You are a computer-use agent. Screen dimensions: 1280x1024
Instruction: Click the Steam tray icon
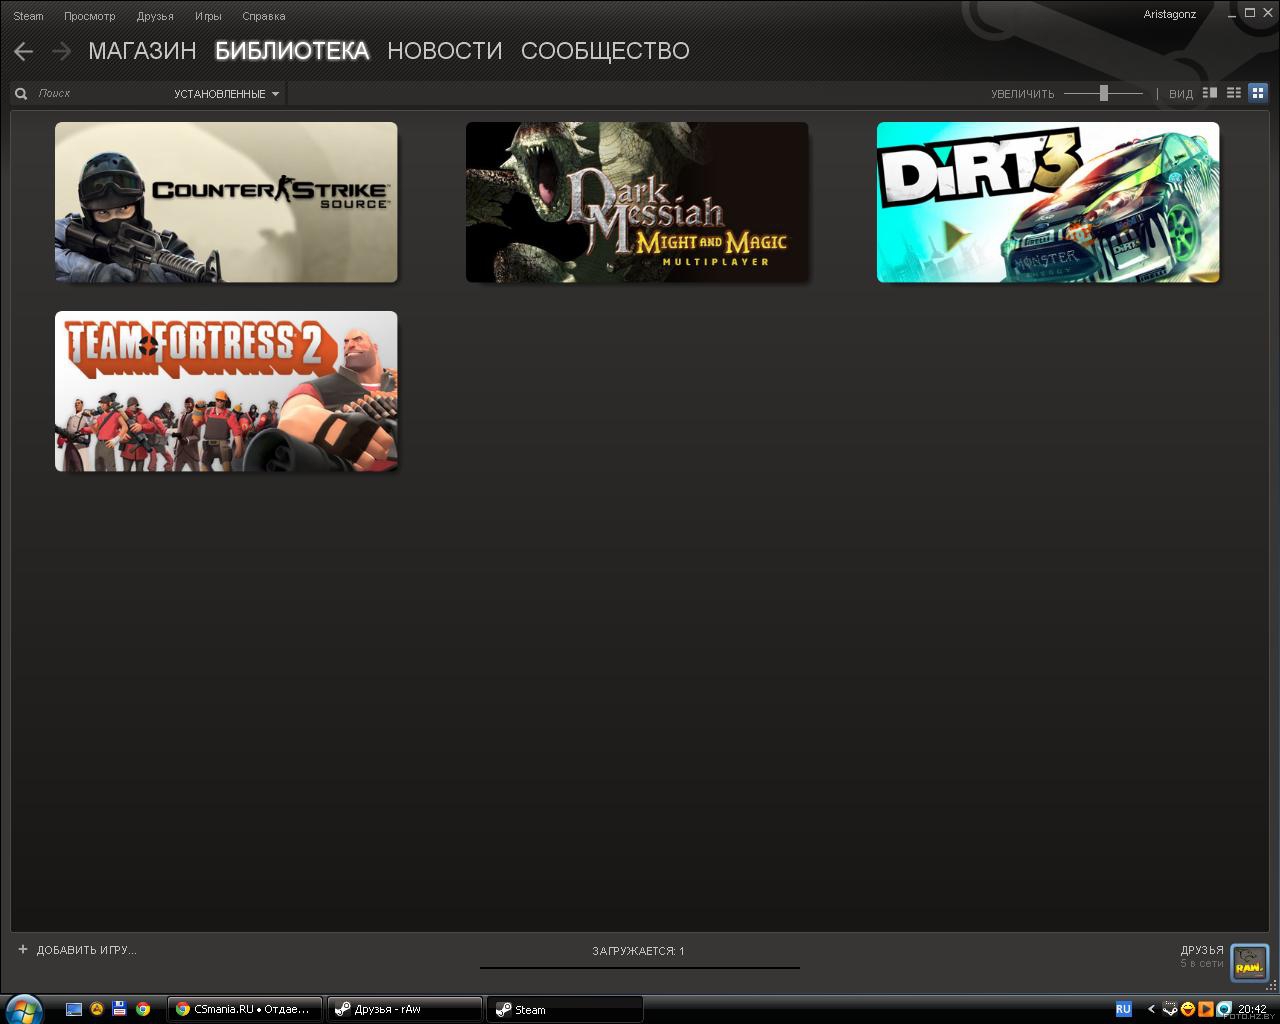(1170, 1009)
